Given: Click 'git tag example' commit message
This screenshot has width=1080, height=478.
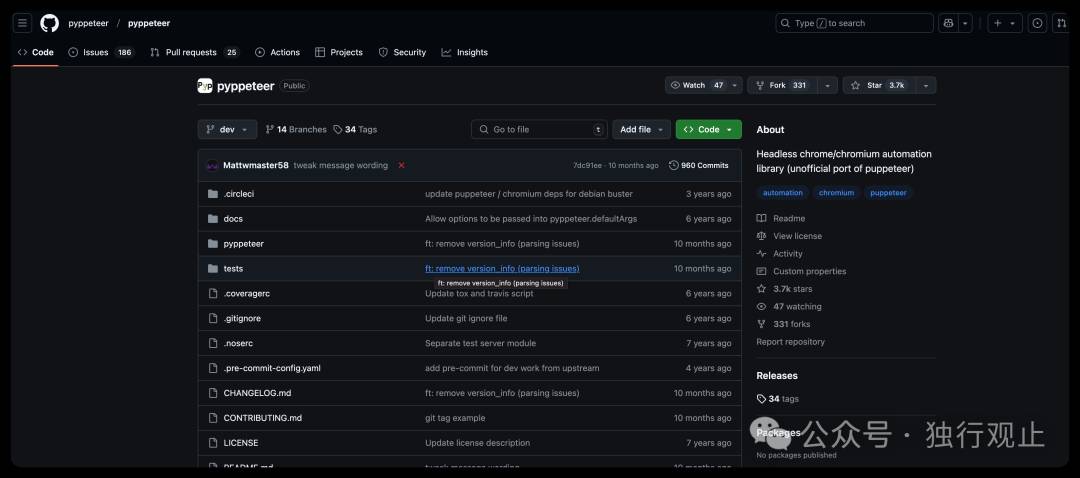Looking at the screenshot, I should pos(455,418).
